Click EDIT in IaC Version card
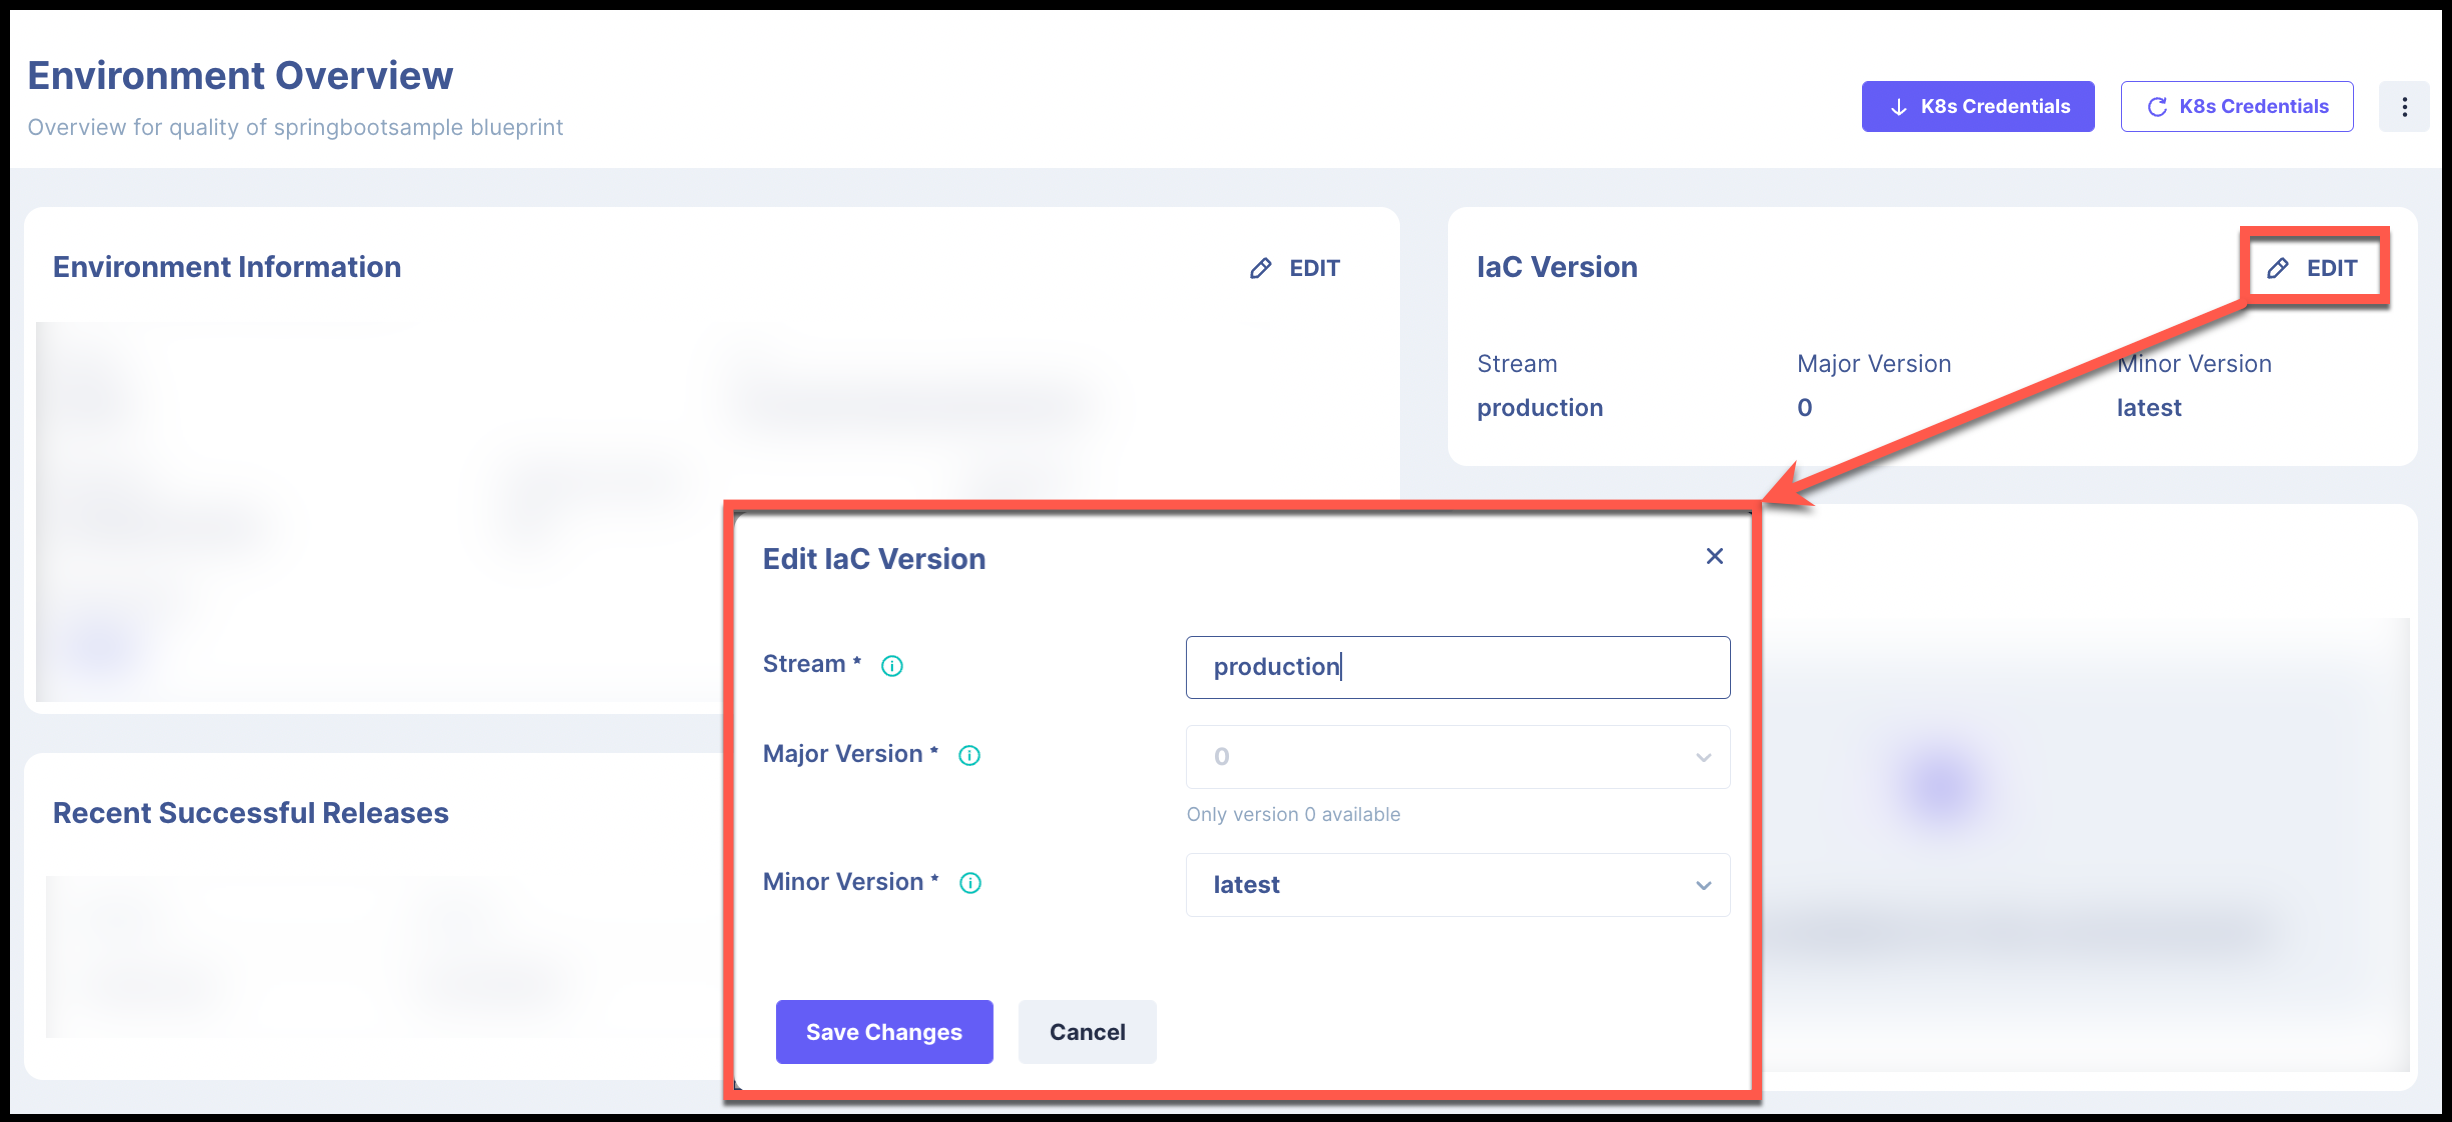The height and width of the screenshot is (1122, 2452). pyautogui.click(x=2331, y=268)
